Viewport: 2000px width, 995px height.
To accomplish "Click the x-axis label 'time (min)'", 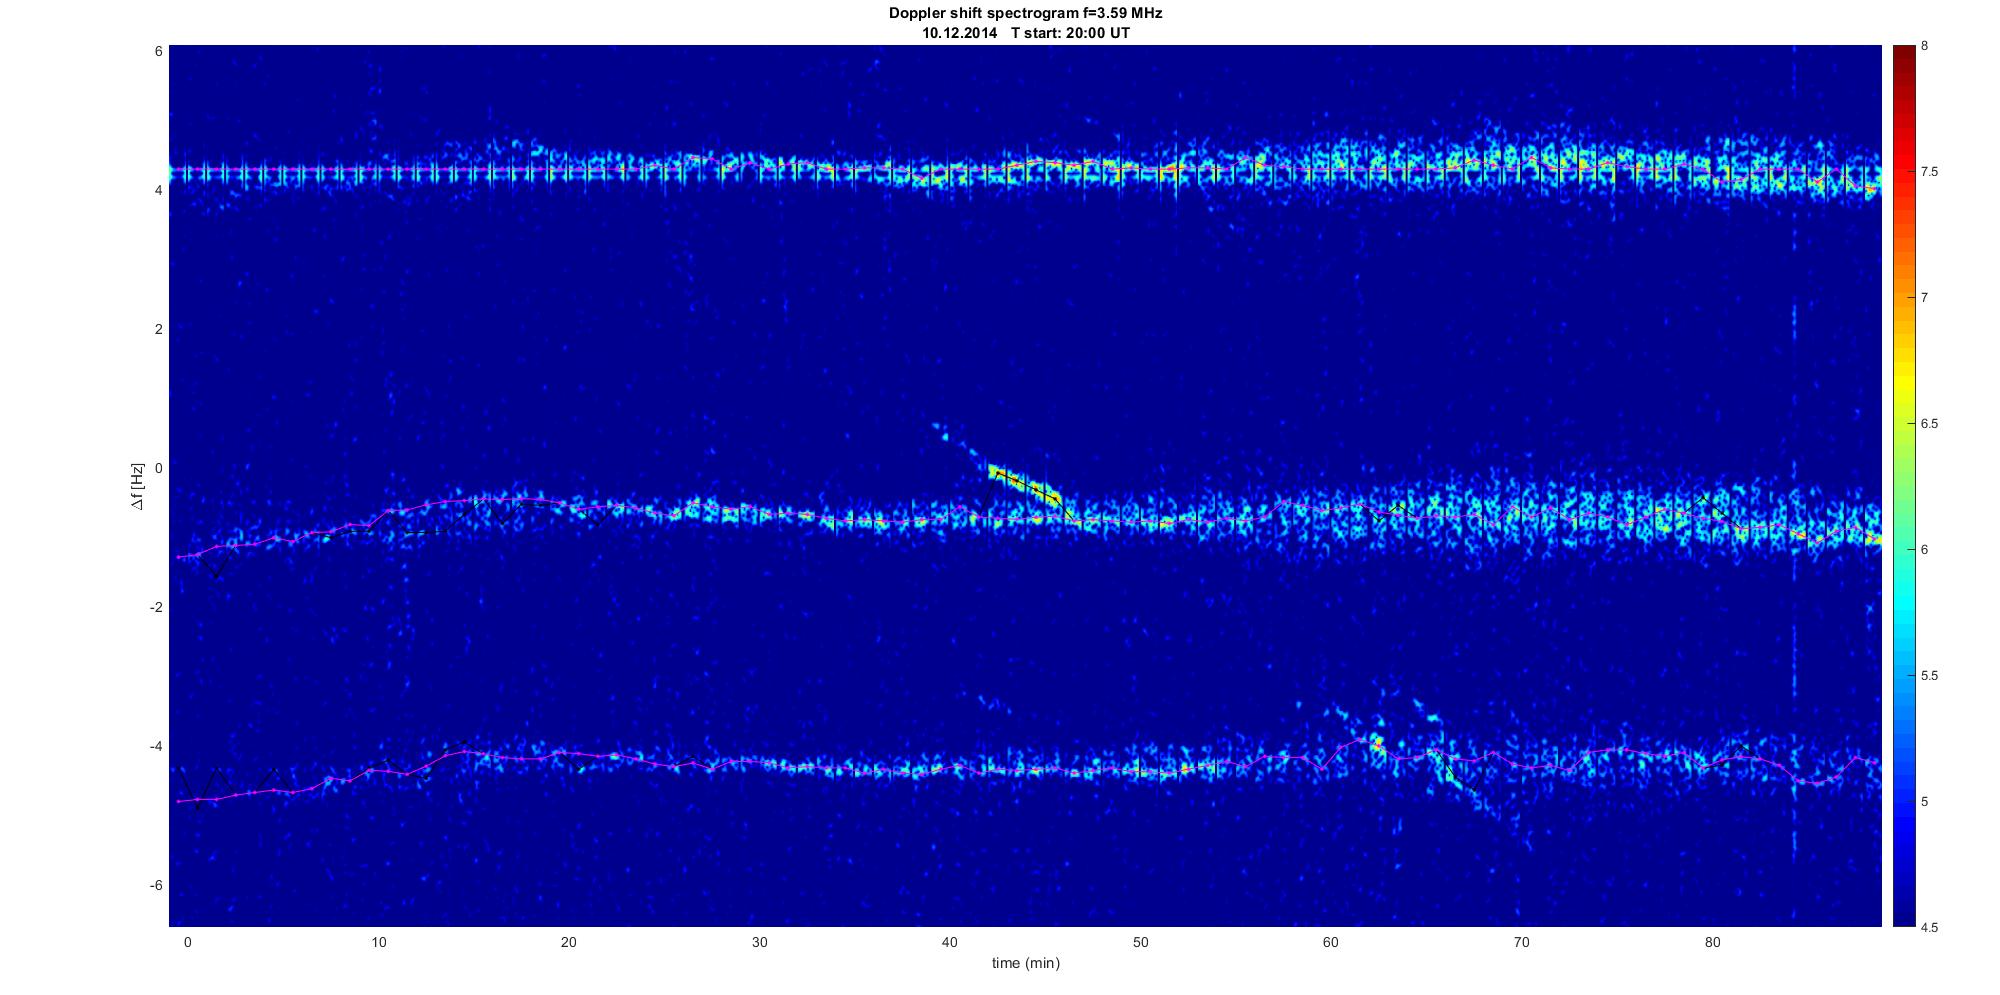I will tap(1025, 963).
